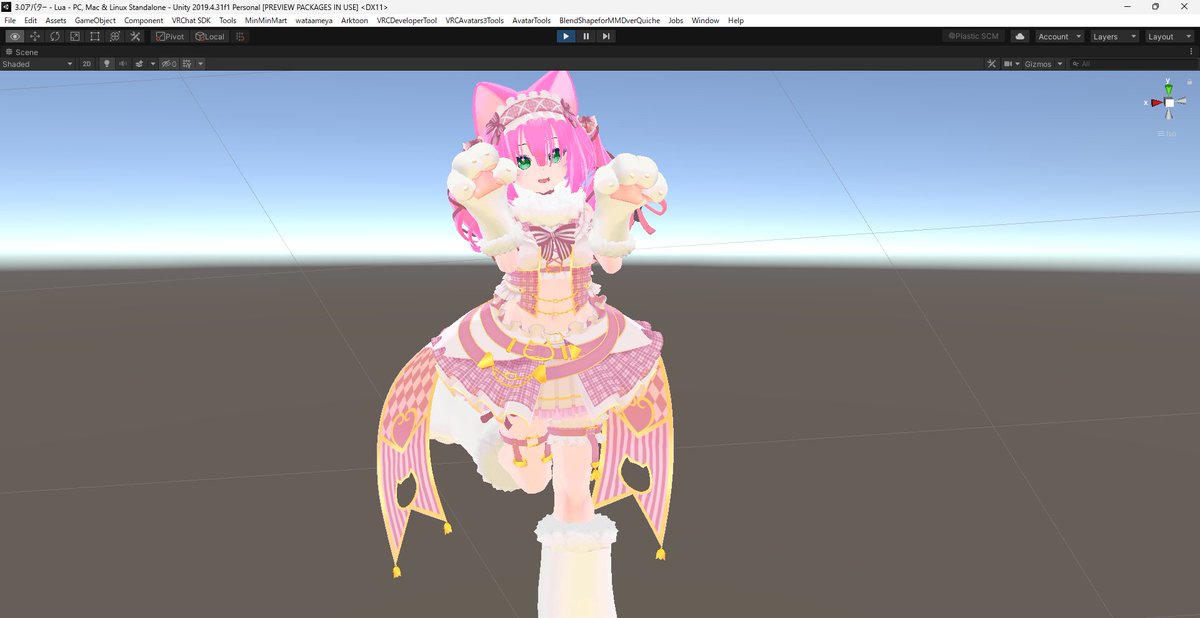Viewport: 1200px width, 618px height.
Task: Click the grid snapping icon
Action: click(x=240, y=36)
